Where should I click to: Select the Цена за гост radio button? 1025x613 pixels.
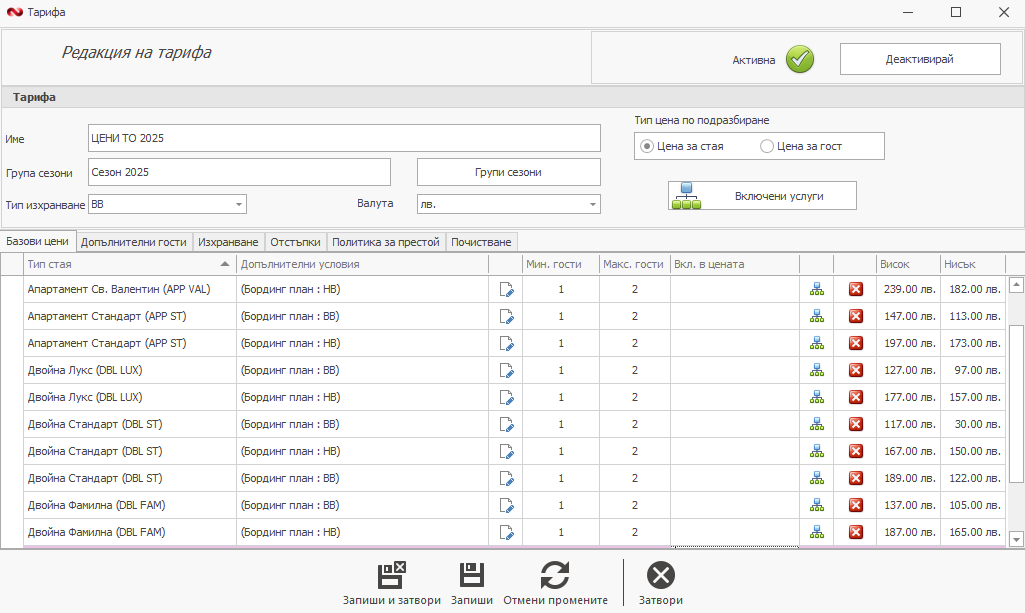(767, 146)
